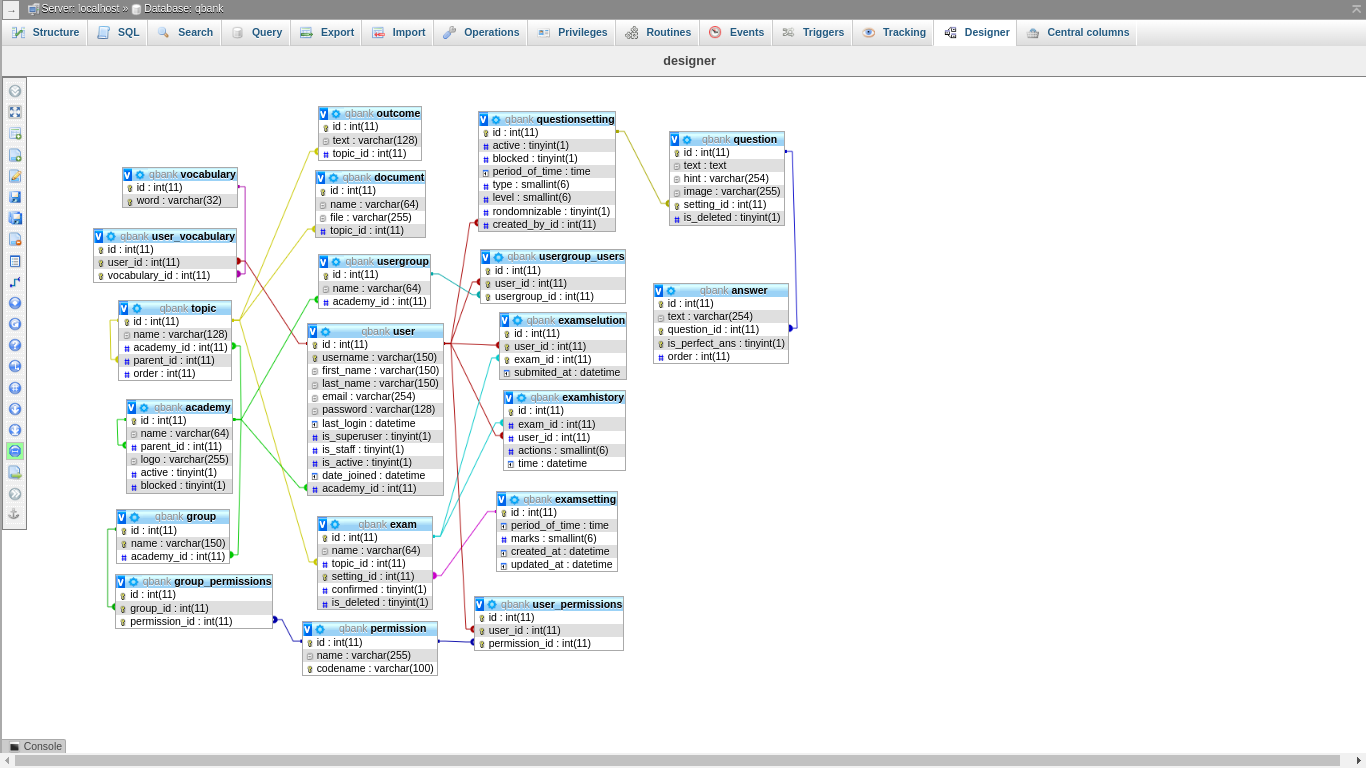Viewport: 1366px width, 768px height.
Task: Collapse the topic table using V arrow
Action: coord(124,308)
